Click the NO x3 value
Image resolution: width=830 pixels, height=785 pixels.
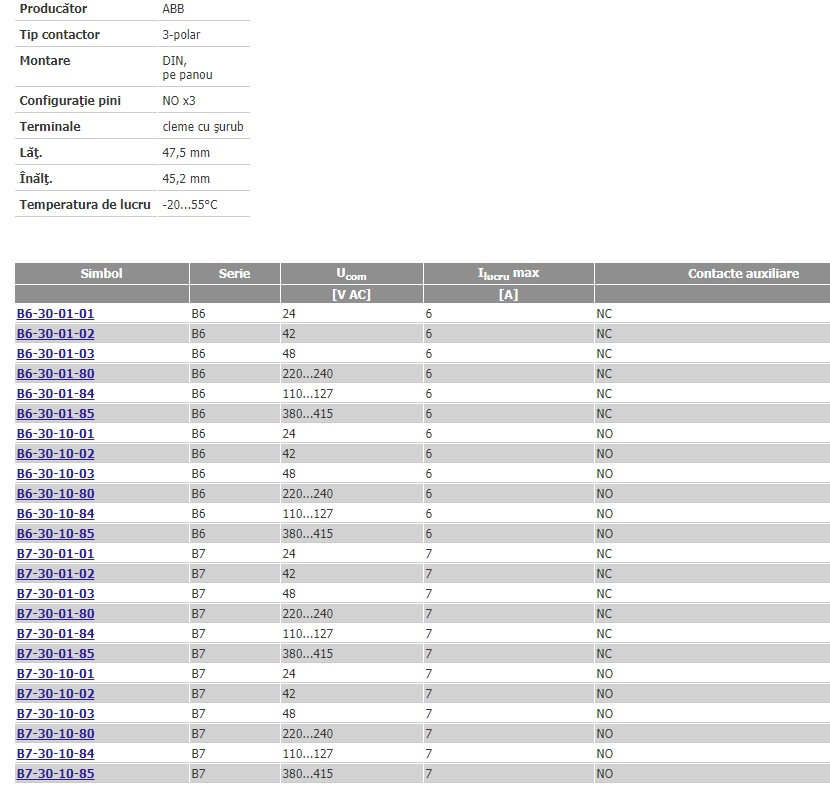(x=179, y=101)
